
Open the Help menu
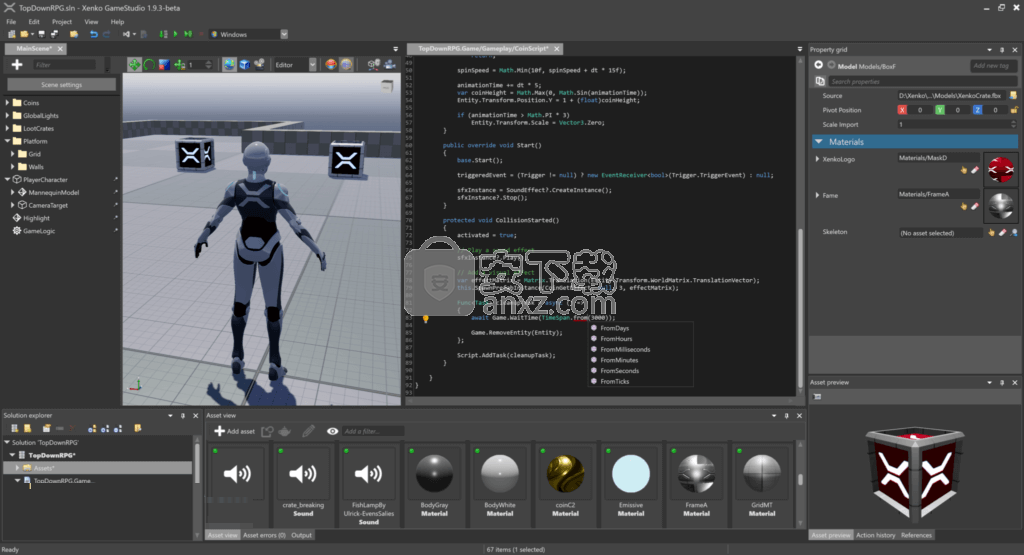point(117,22)
